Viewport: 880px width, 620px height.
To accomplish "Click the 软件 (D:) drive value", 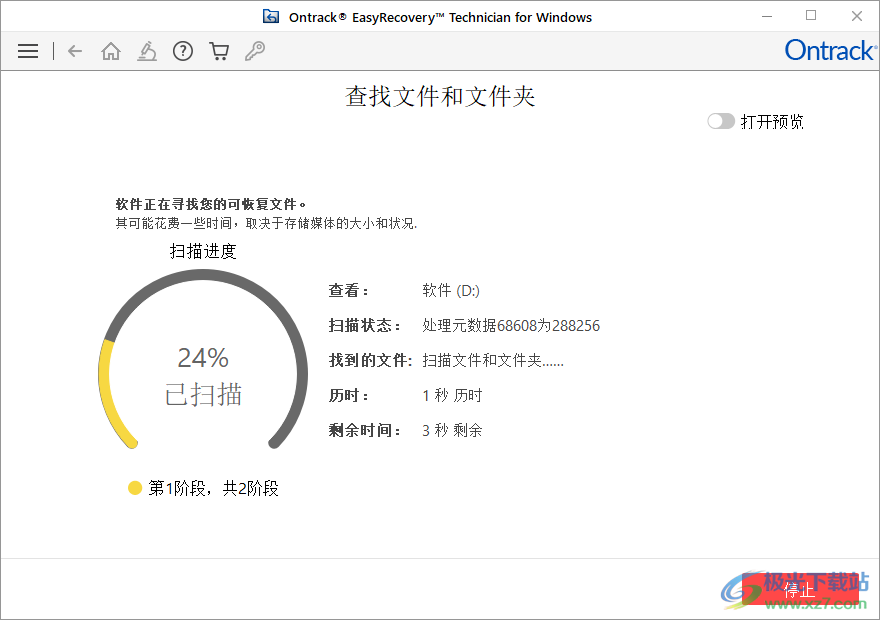I will tap(451, 291).
